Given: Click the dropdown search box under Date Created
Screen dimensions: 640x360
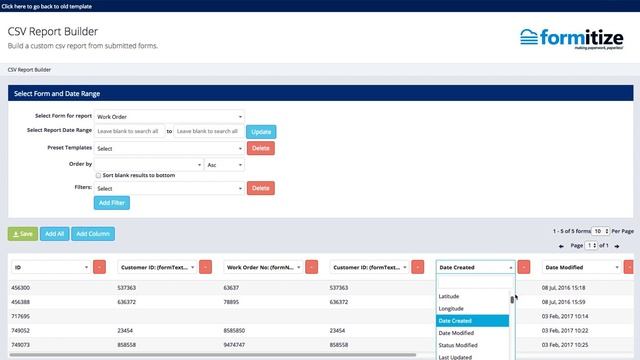Looking at the screenshot, I should point(476,282).
